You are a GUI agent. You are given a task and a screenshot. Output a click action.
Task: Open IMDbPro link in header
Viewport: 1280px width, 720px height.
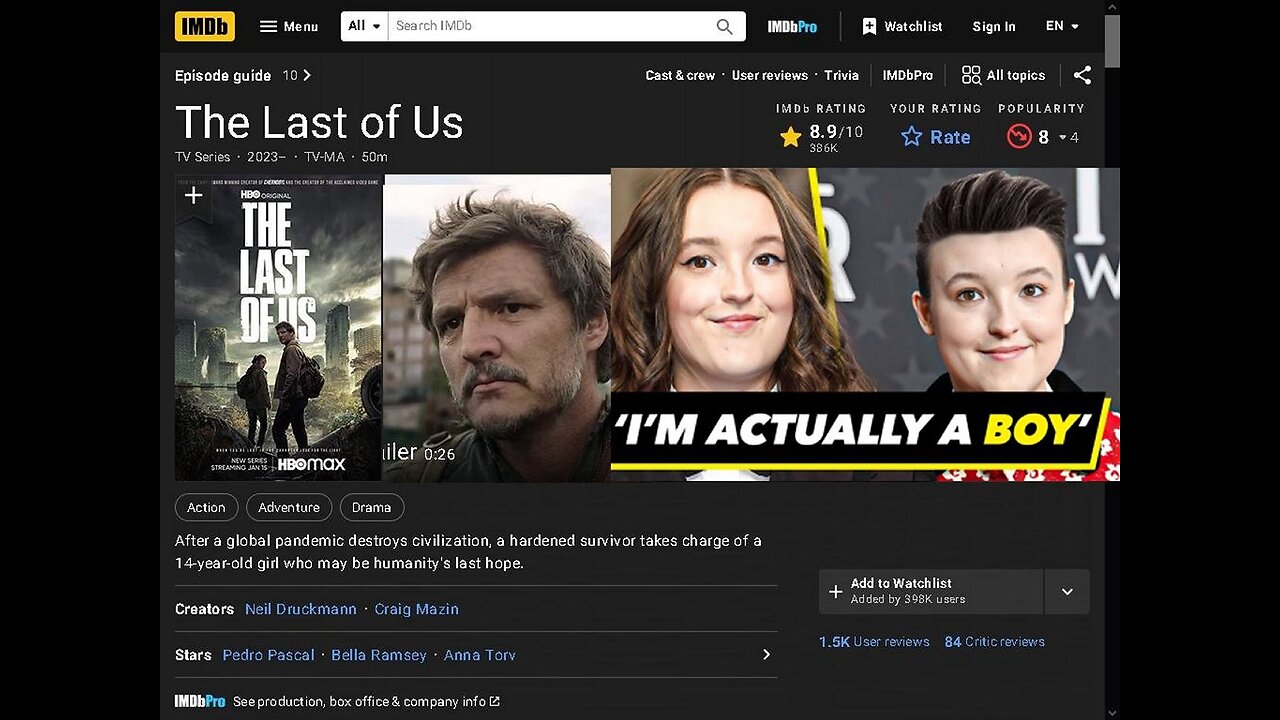(x=792, y=27)
